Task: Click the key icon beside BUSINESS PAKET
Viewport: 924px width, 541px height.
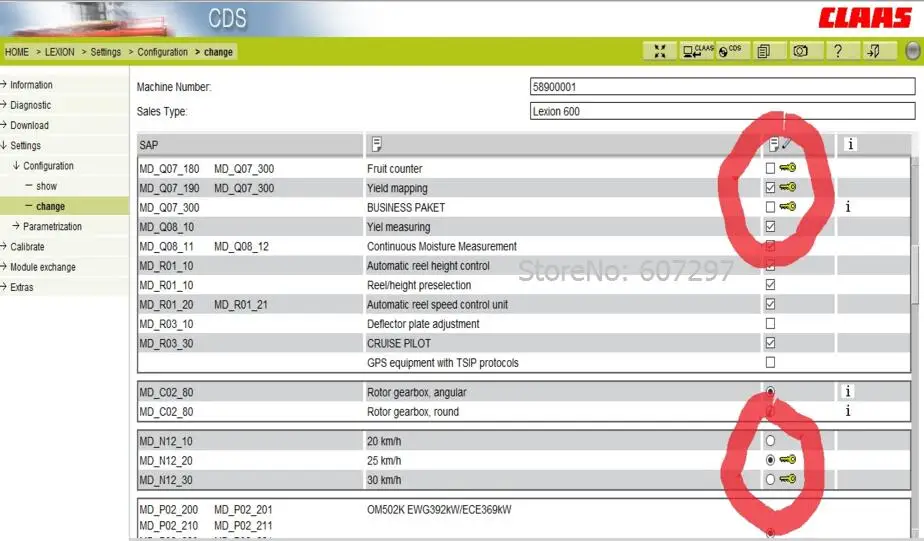Action: [788, 207]
